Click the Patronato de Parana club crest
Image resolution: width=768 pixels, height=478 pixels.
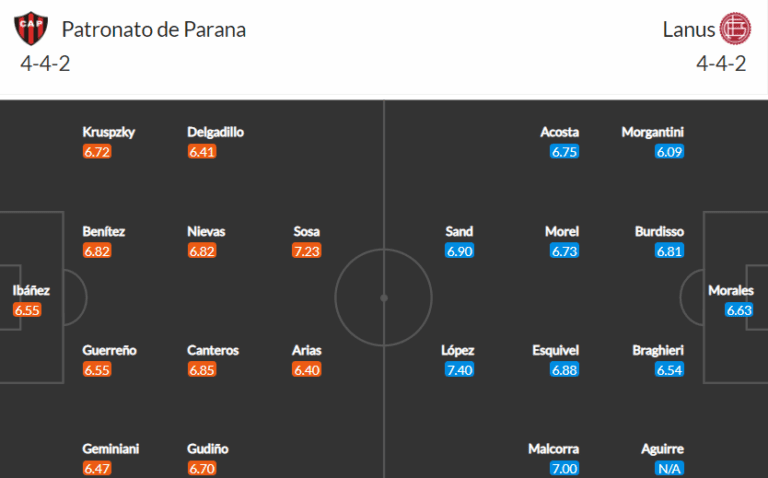pos(31,28)
